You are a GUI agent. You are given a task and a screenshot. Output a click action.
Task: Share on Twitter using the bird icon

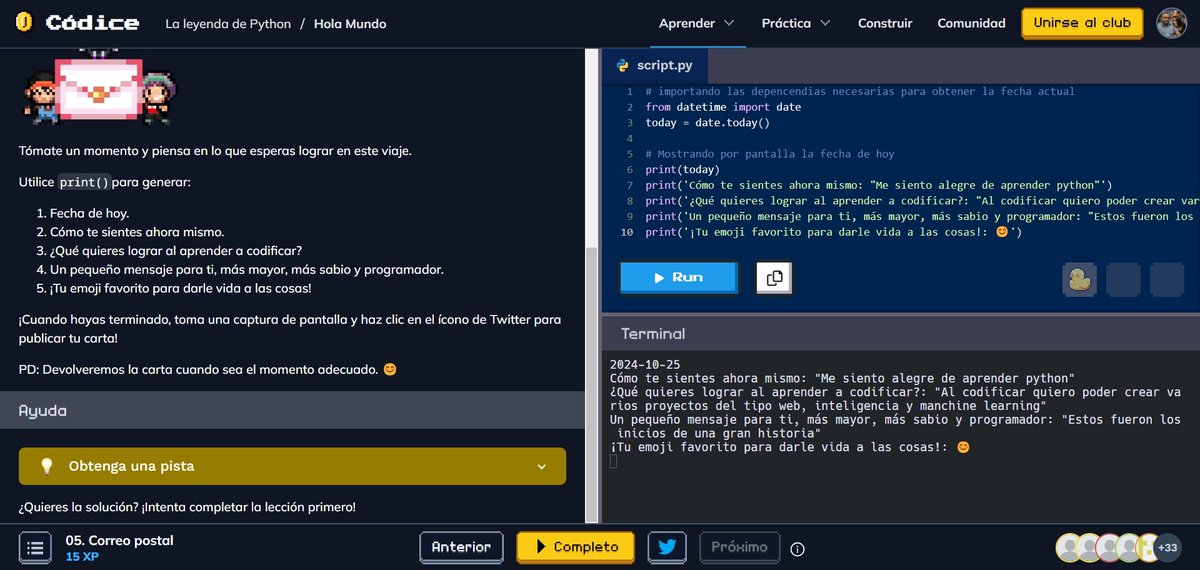point(667,547)
